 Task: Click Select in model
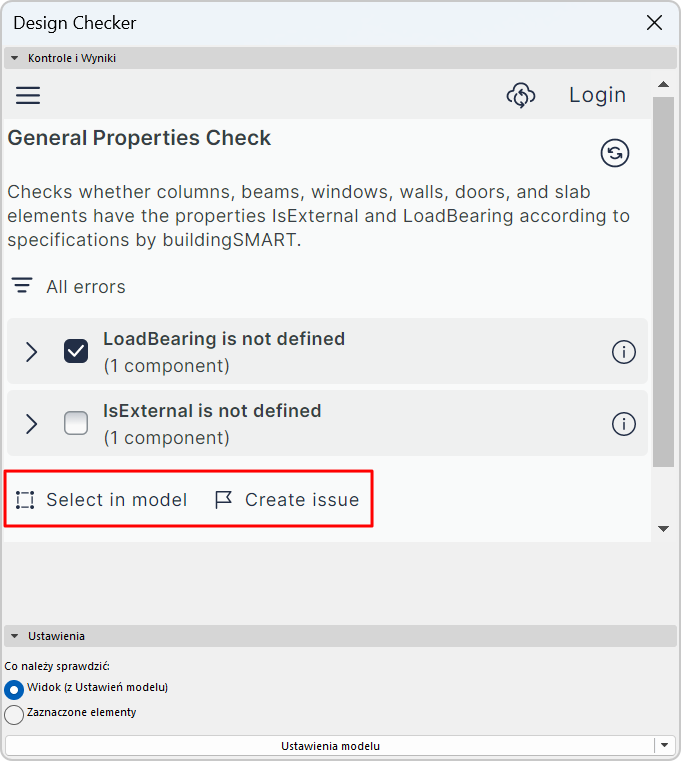102,500
